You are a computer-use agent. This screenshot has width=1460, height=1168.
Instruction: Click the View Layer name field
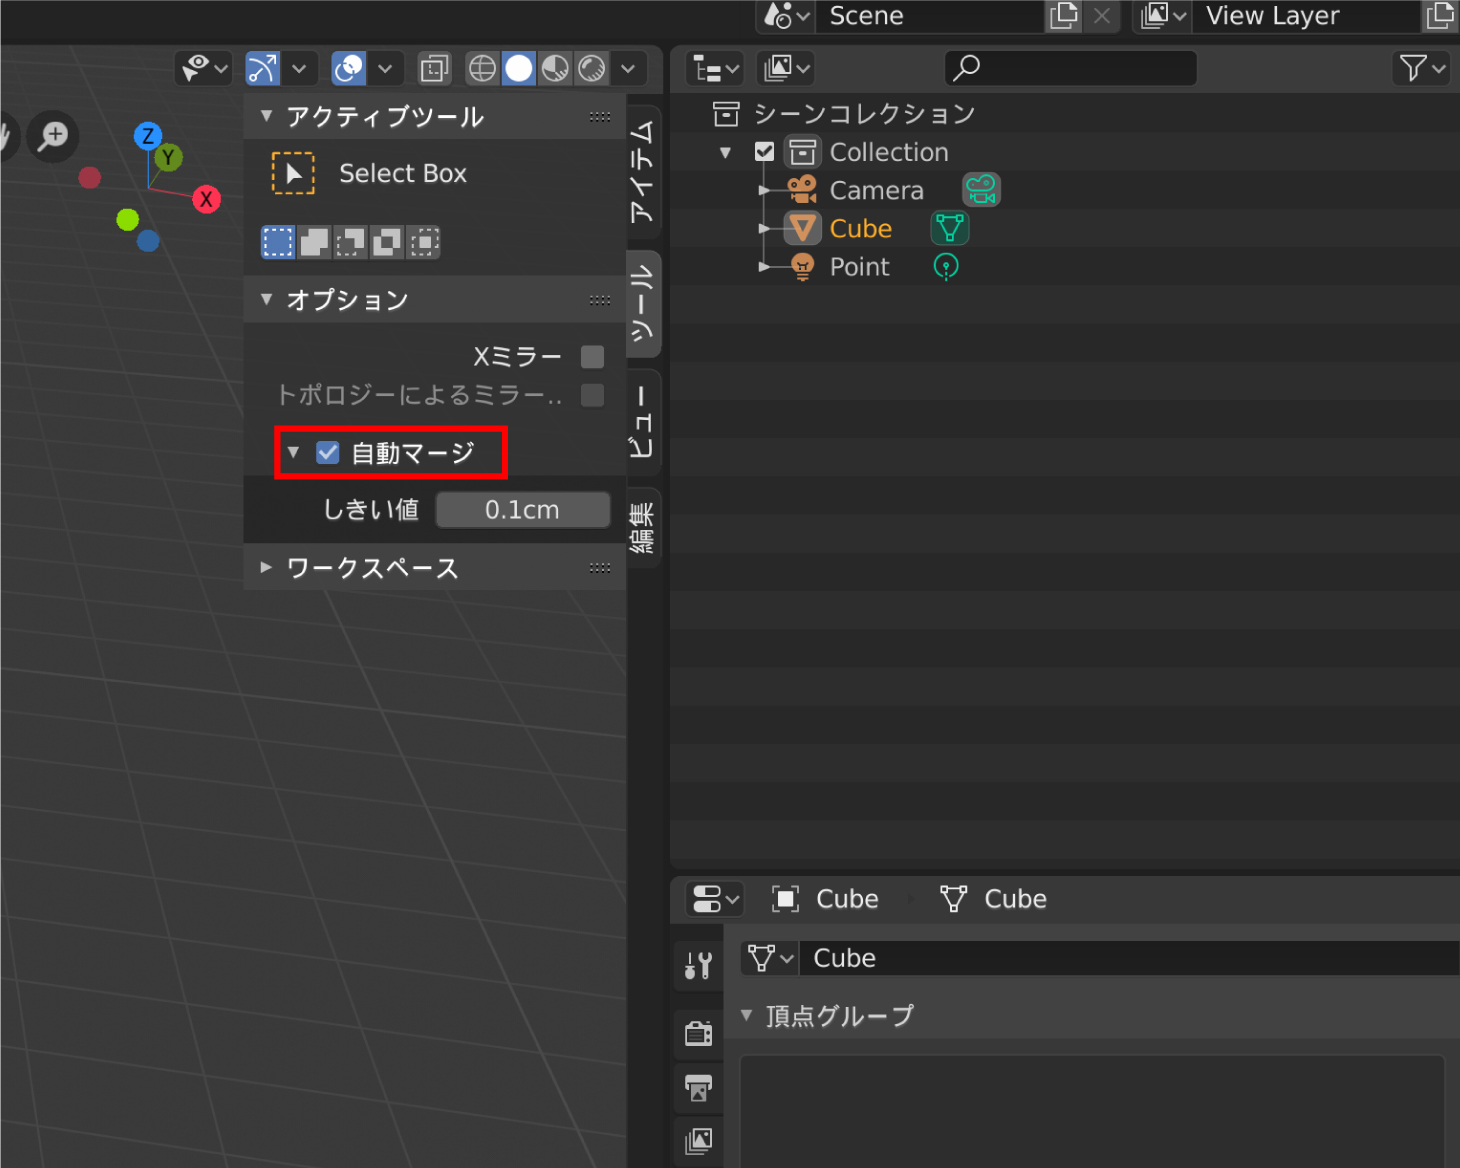[1306, 16]
